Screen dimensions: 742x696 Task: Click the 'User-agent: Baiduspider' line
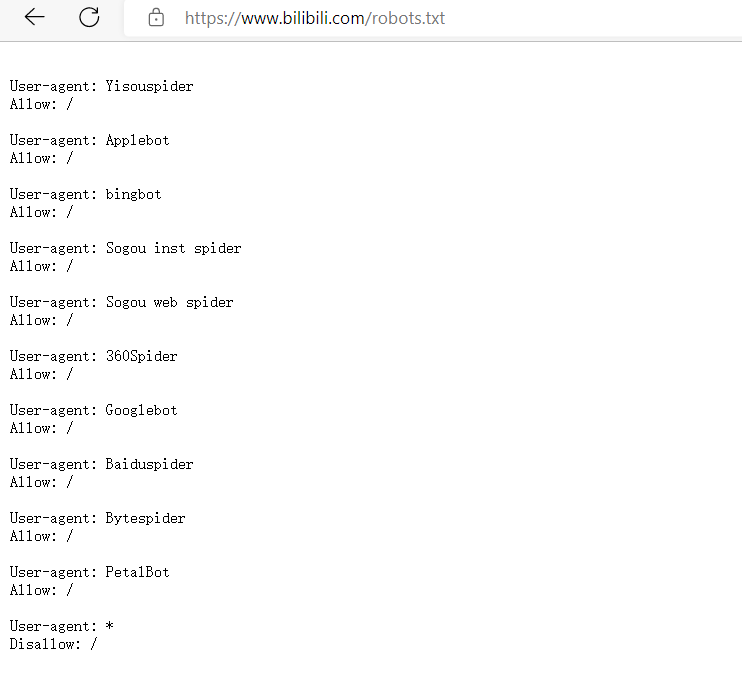pos(101,464)
